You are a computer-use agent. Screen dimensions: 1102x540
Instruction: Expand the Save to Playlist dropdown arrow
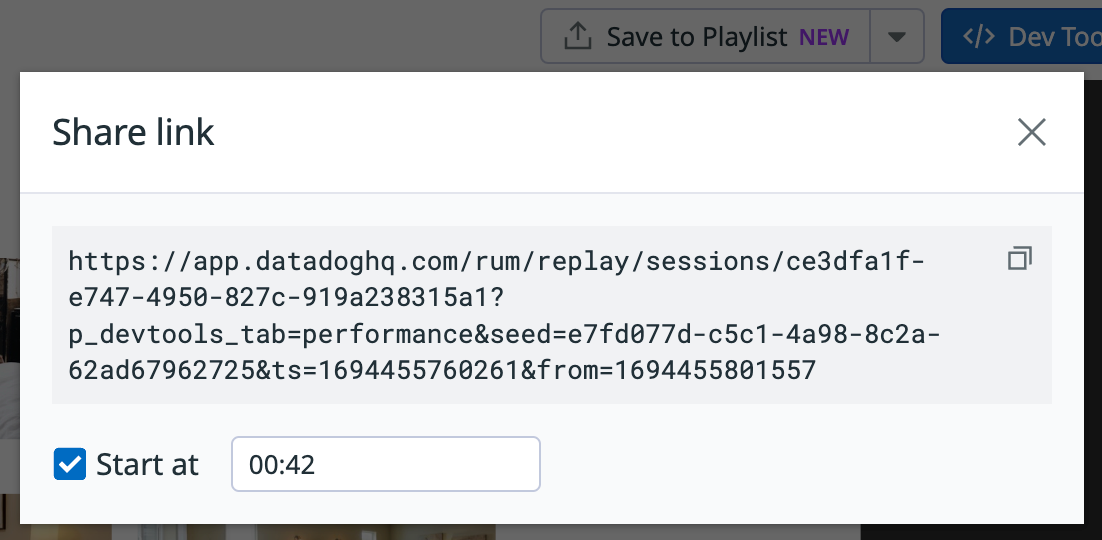896,37
